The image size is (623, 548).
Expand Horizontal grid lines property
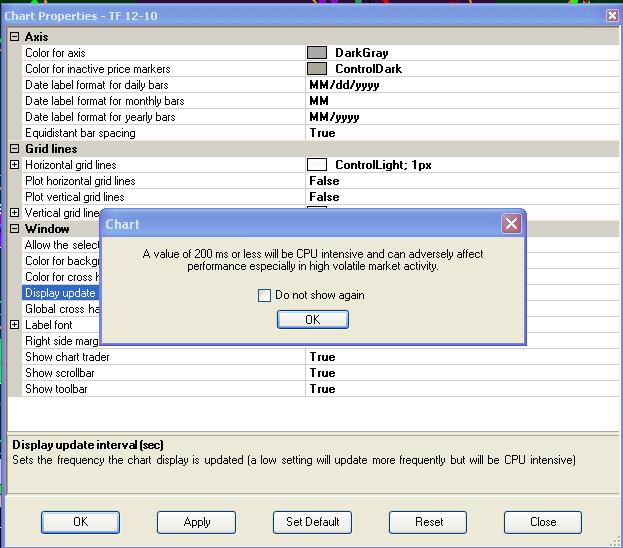[x=14, y=165]
